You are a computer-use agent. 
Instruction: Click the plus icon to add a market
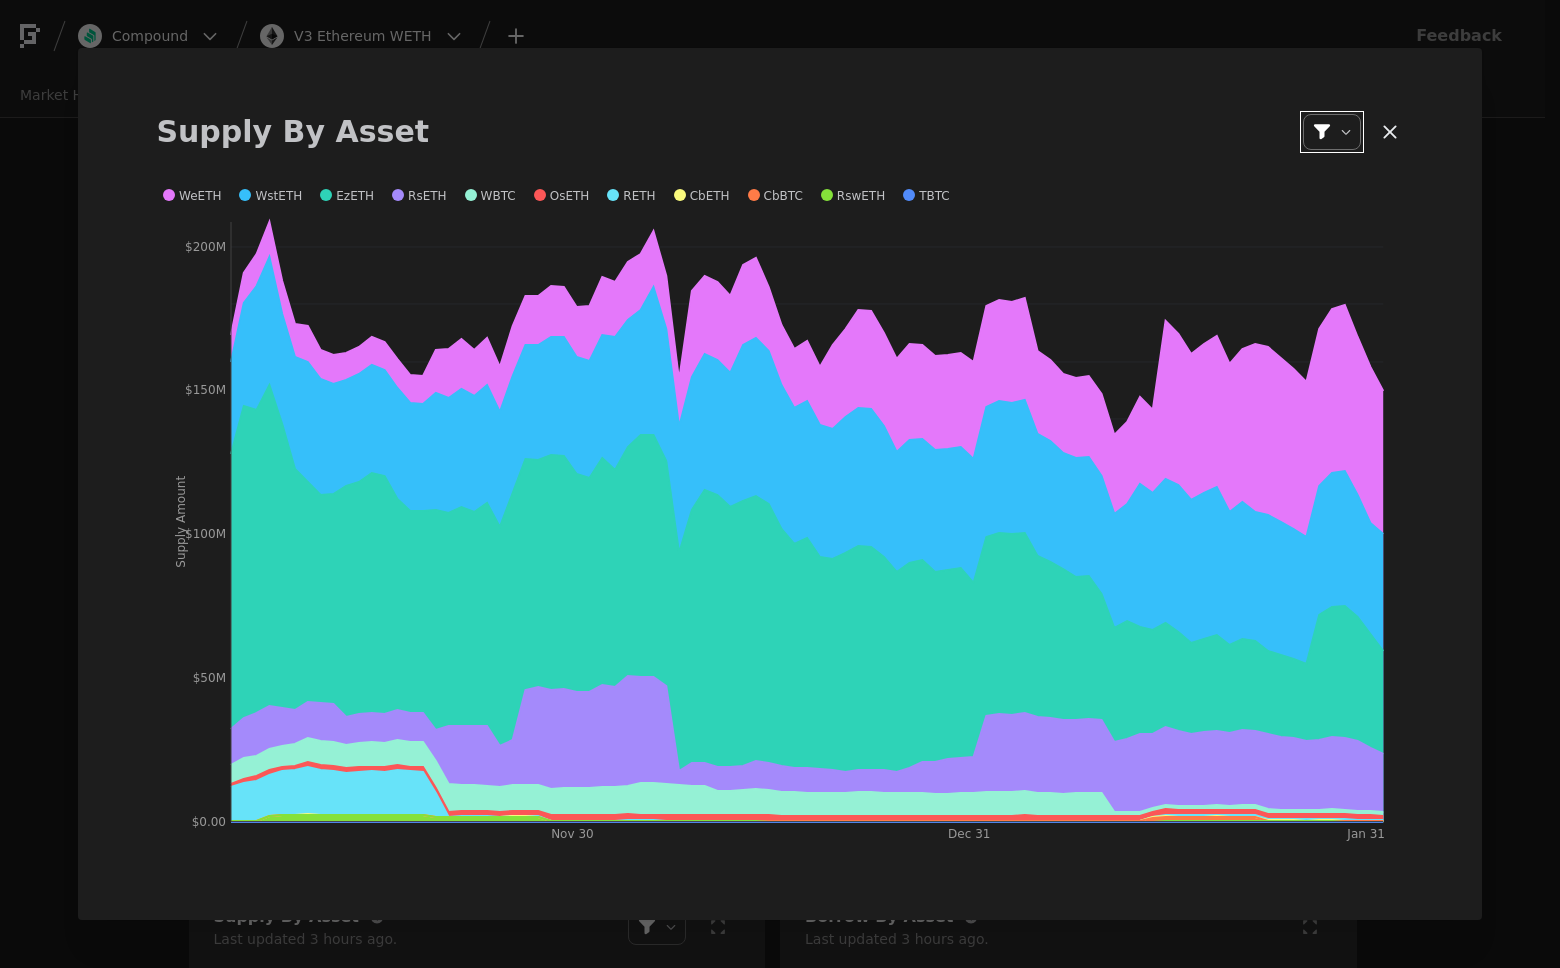point(516,36)
